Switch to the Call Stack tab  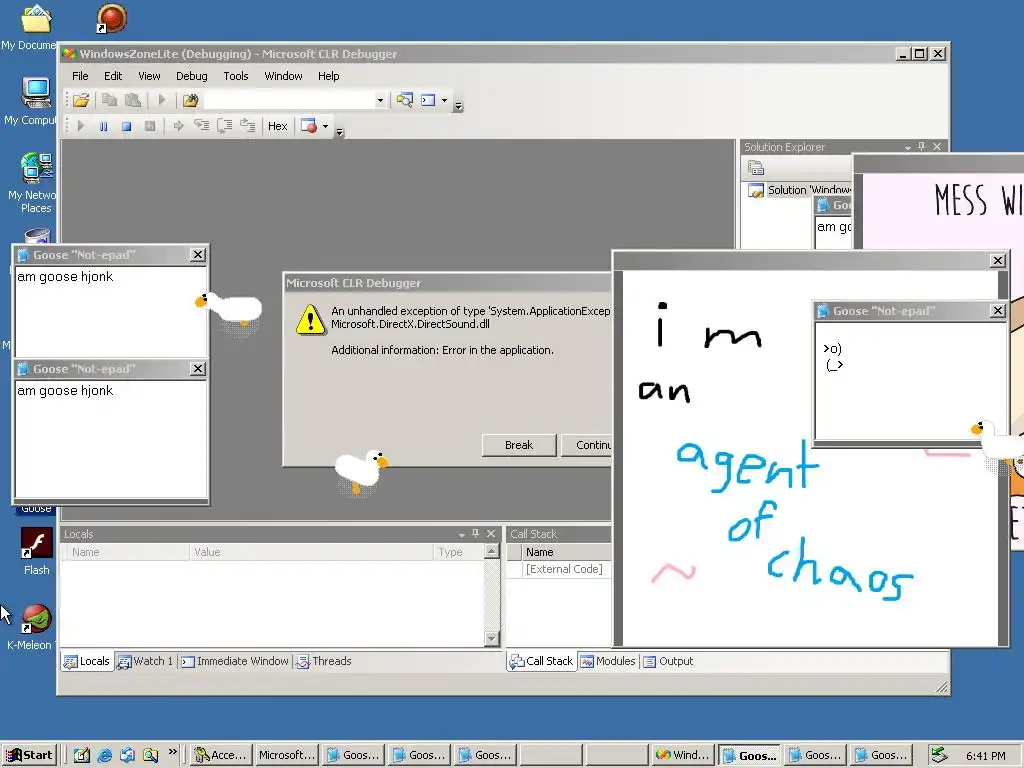[541, 661]
